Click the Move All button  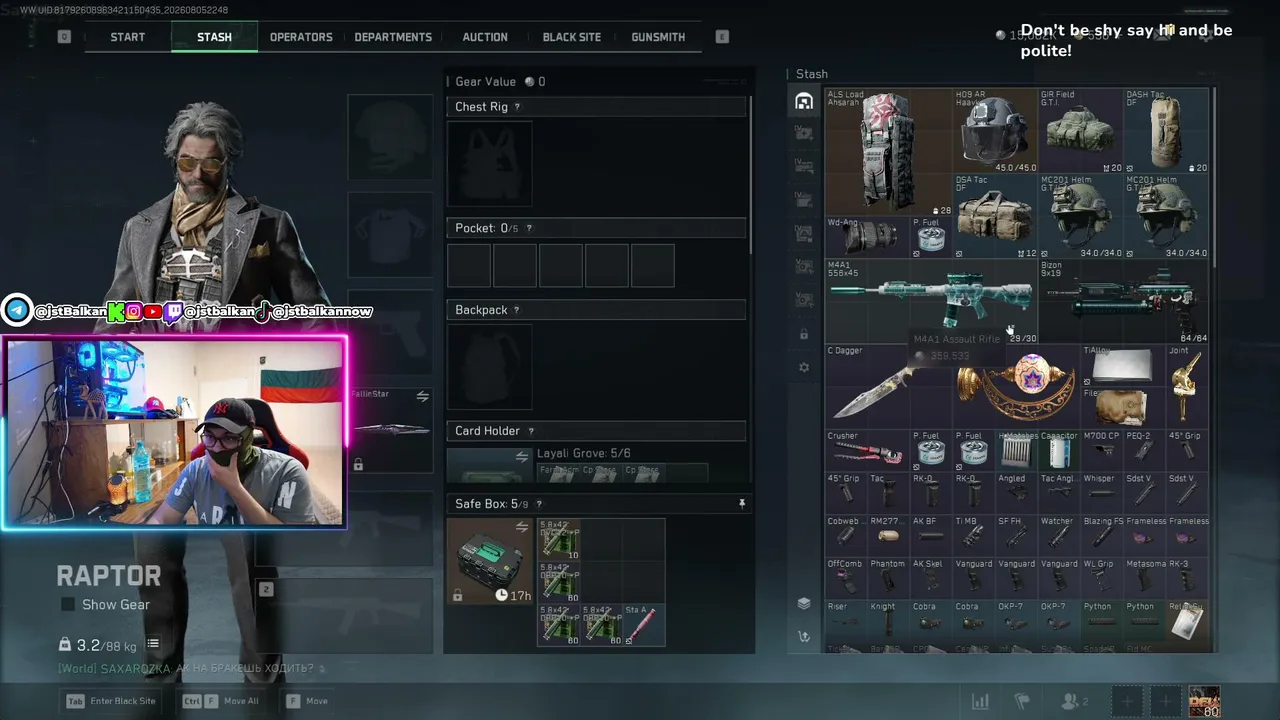pyautogui.click(x=220, y=701)
